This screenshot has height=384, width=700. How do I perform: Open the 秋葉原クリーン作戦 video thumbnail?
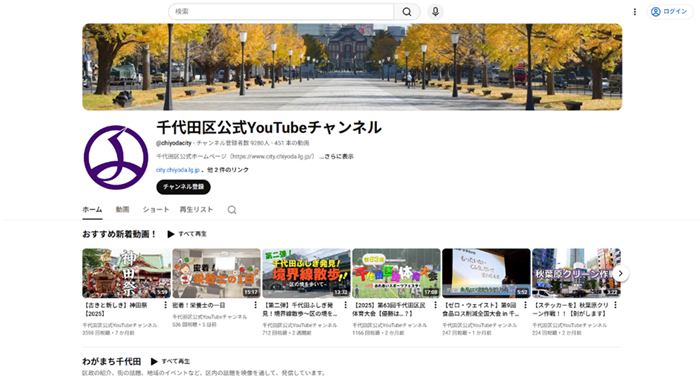click(x=576, y=273)
